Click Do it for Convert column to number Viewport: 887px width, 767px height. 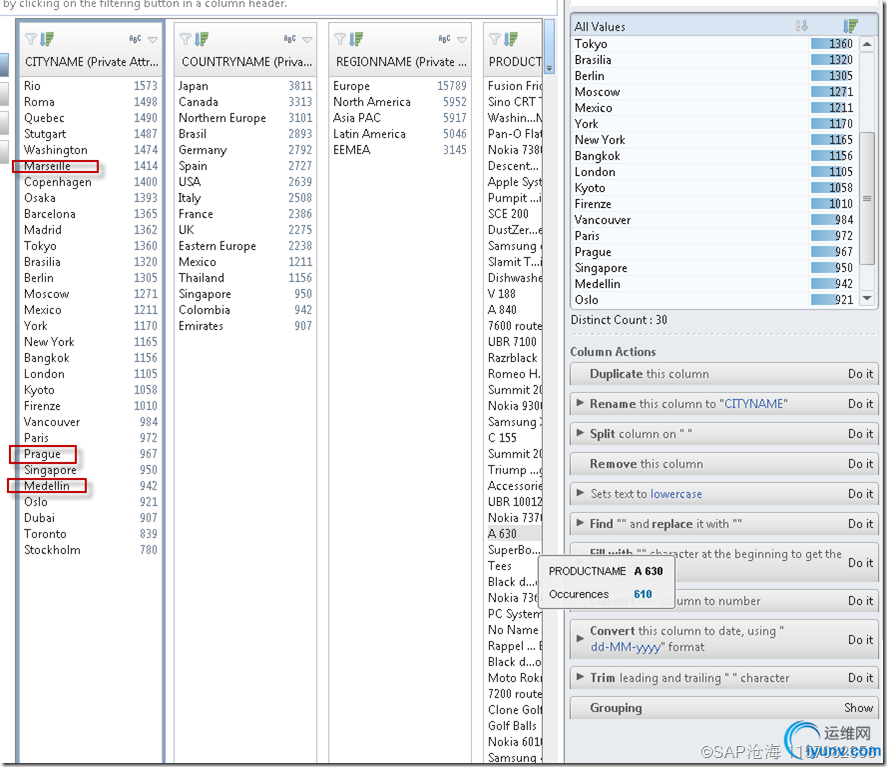860,601
